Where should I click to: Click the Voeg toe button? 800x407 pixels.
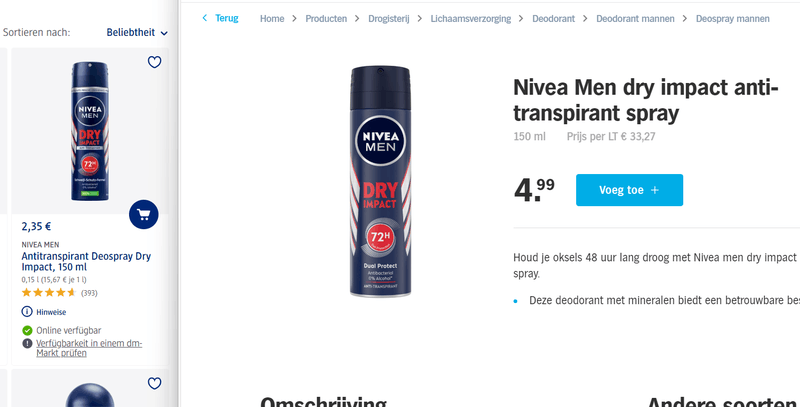pyautogui.click(x=630, y=190)
